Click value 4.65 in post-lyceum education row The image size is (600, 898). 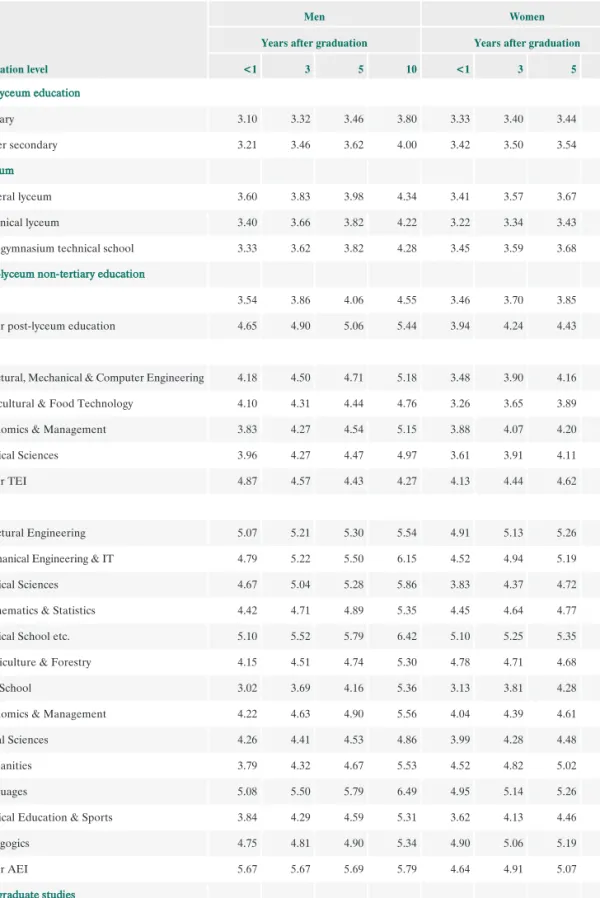pyautogui.click(x=247, y=326)
